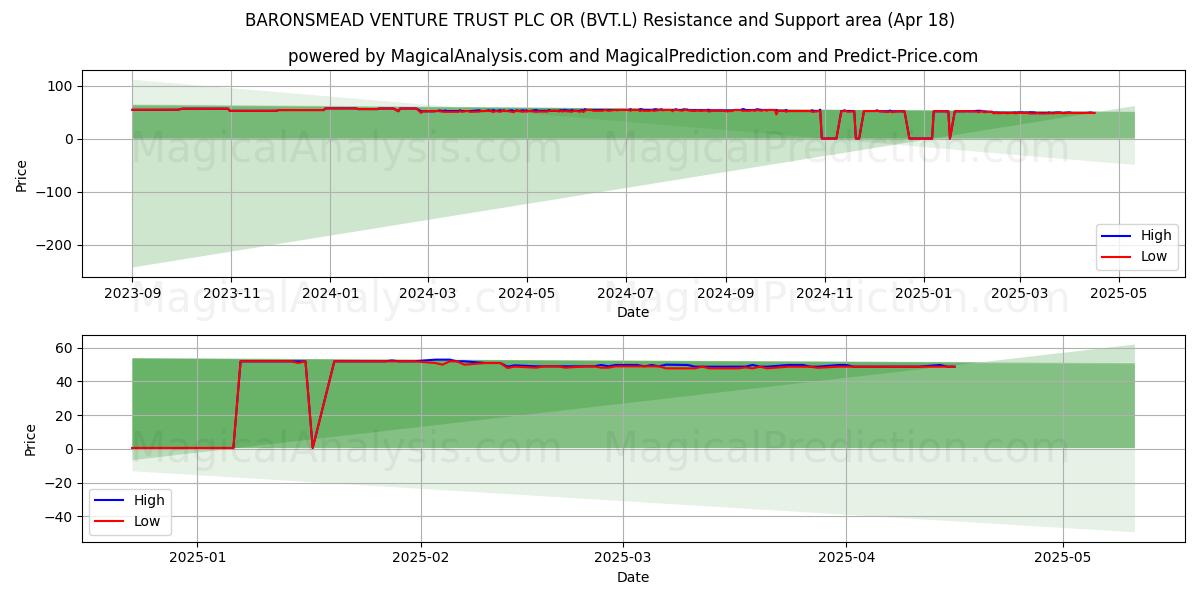This screenshot has height=600, width=1200.
Task: Click the bottom chart y-axis value '60'
Action: point(65,349)
